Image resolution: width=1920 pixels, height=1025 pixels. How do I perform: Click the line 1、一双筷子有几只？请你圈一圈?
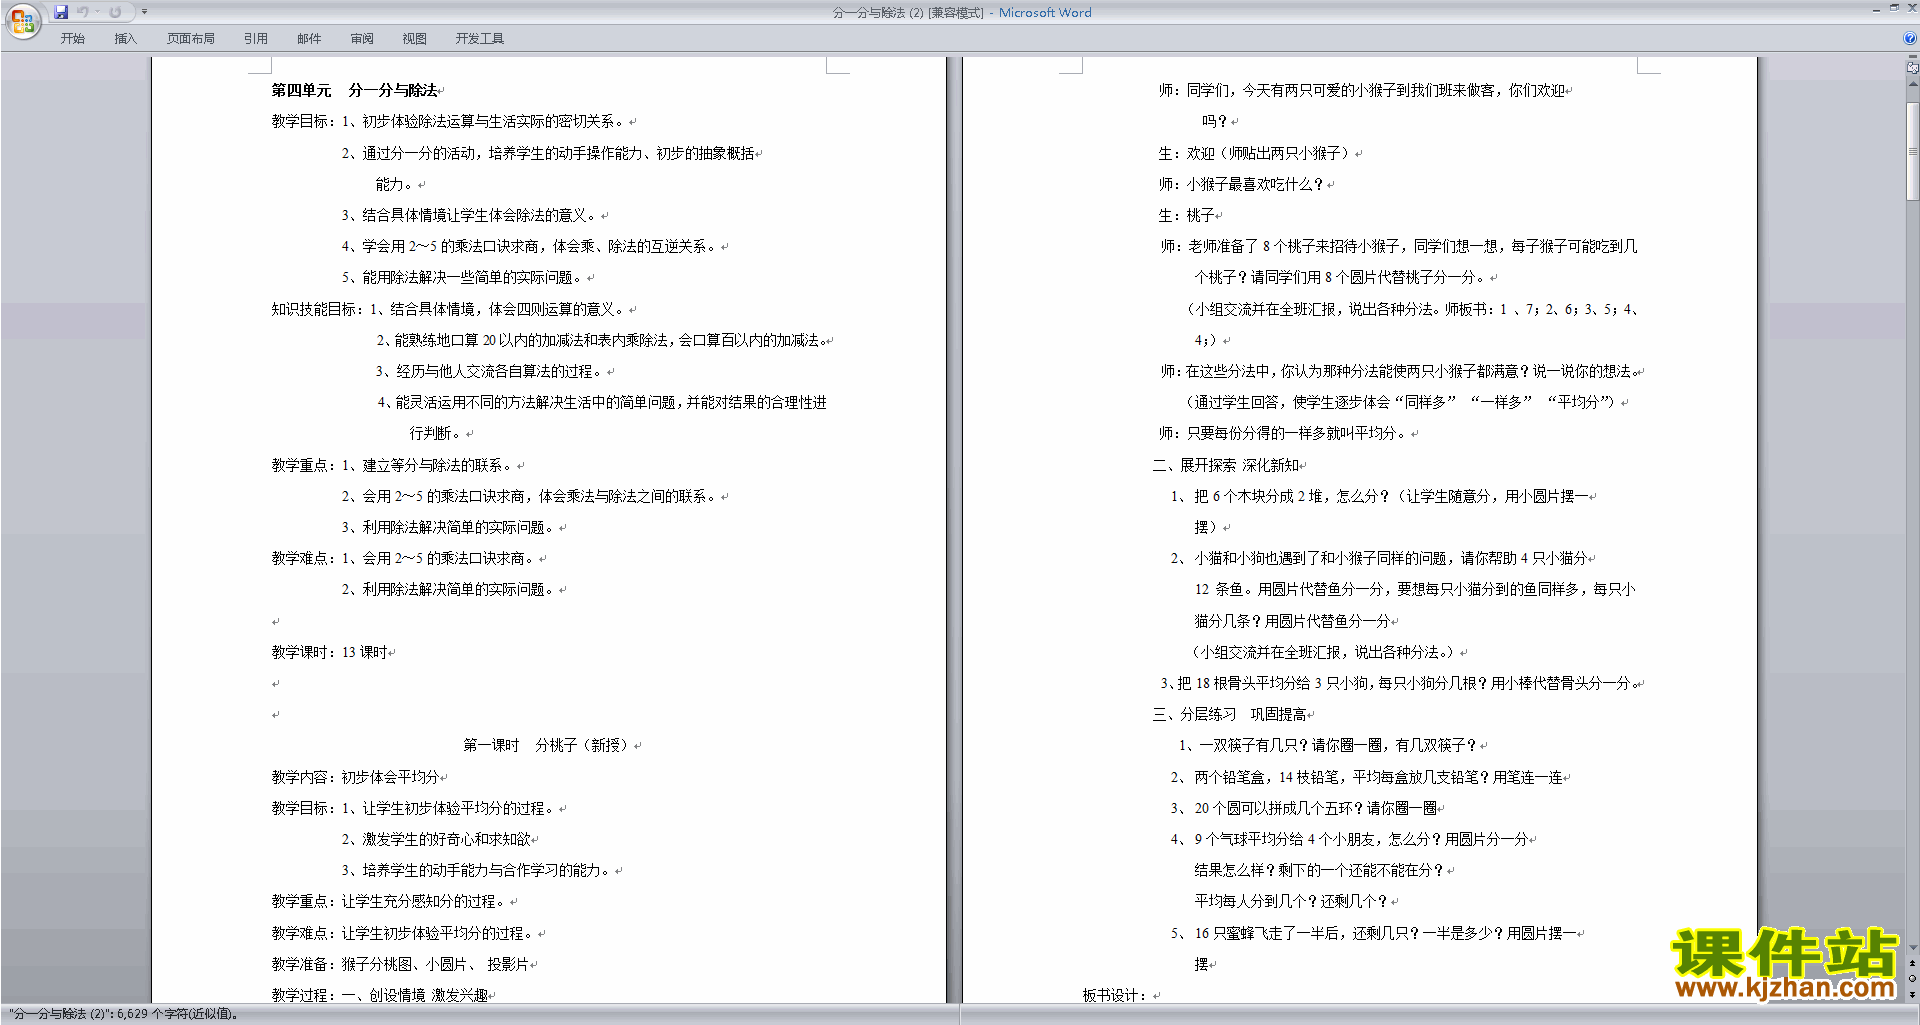1328,745
